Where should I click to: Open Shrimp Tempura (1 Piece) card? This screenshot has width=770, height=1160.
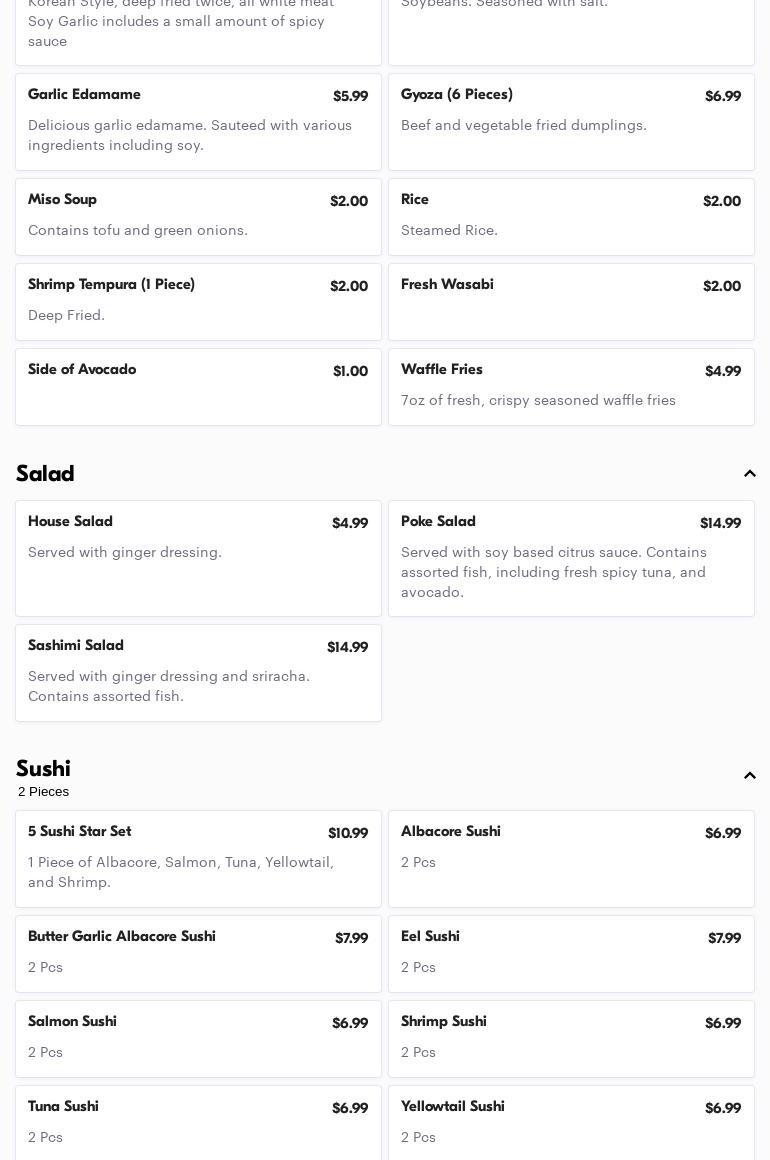click(x=198, y=302)
